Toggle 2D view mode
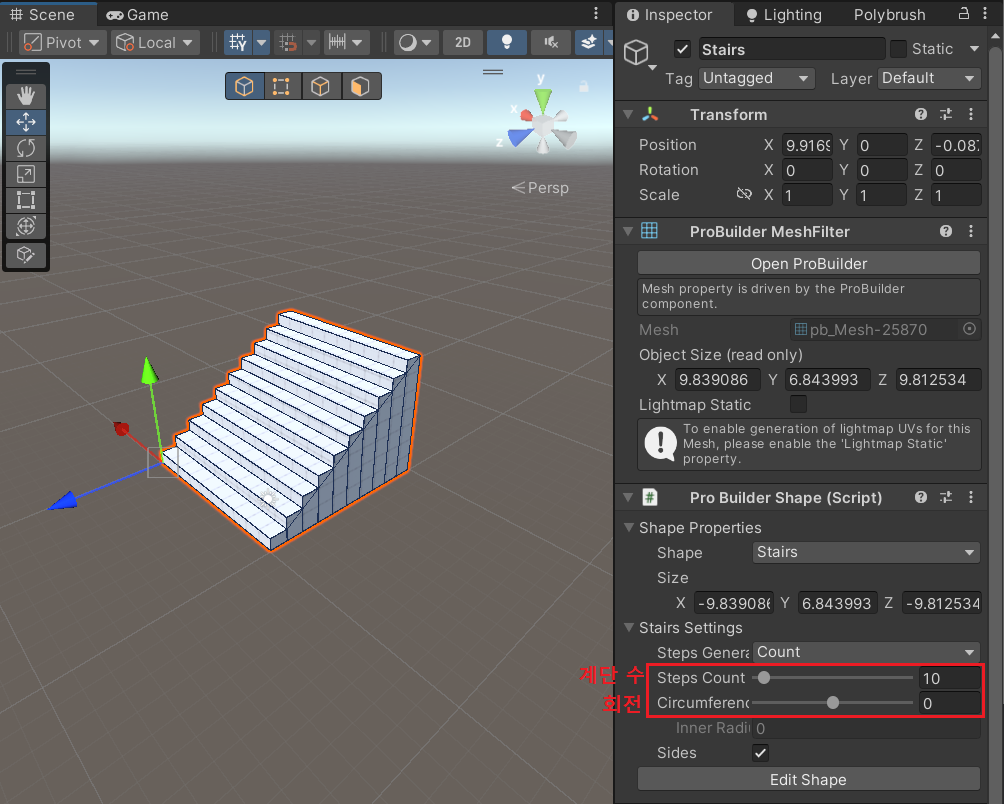This screenshot has height=804, width=1004. [462, 43]
